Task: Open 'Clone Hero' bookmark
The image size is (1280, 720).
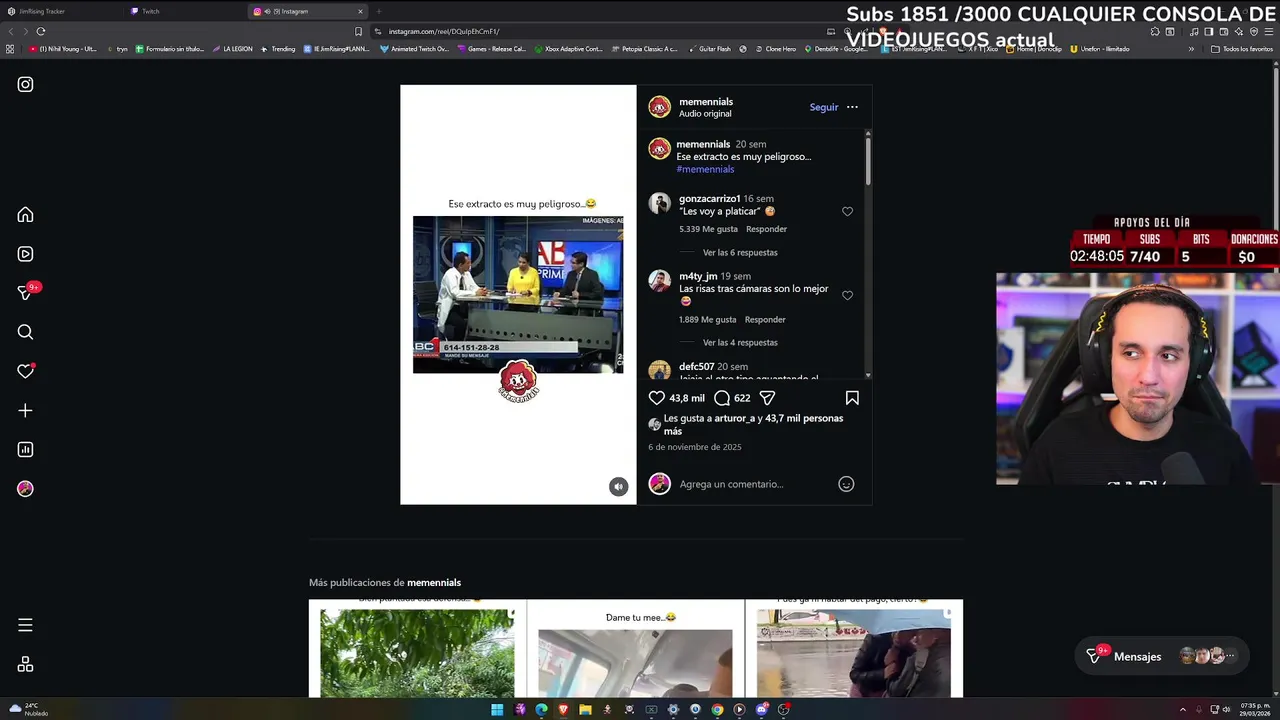Action: click(775, 49)
